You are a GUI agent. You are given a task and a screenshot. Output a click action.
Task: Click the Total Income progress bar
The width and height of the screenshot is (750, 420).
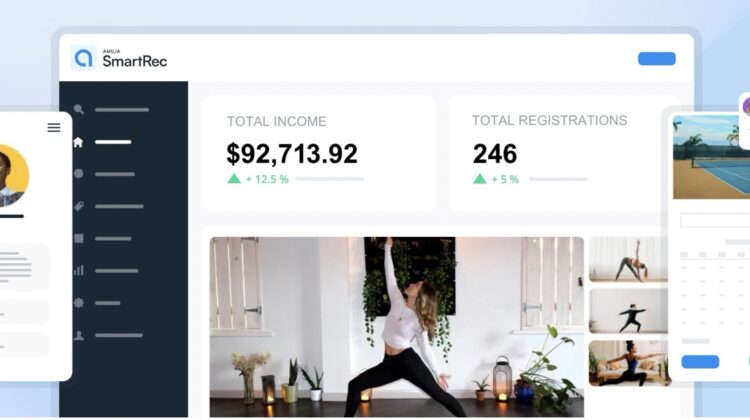(x=330, y=179)
